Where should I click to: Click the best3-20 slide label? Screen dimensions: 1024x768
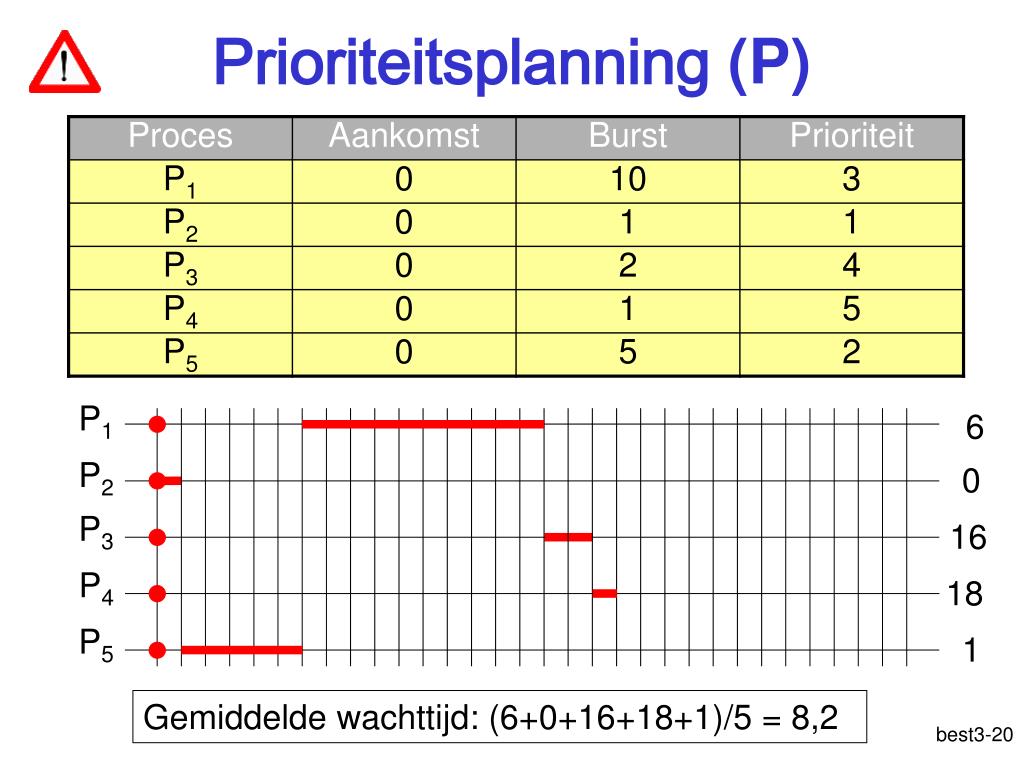[x=974, y=735]
